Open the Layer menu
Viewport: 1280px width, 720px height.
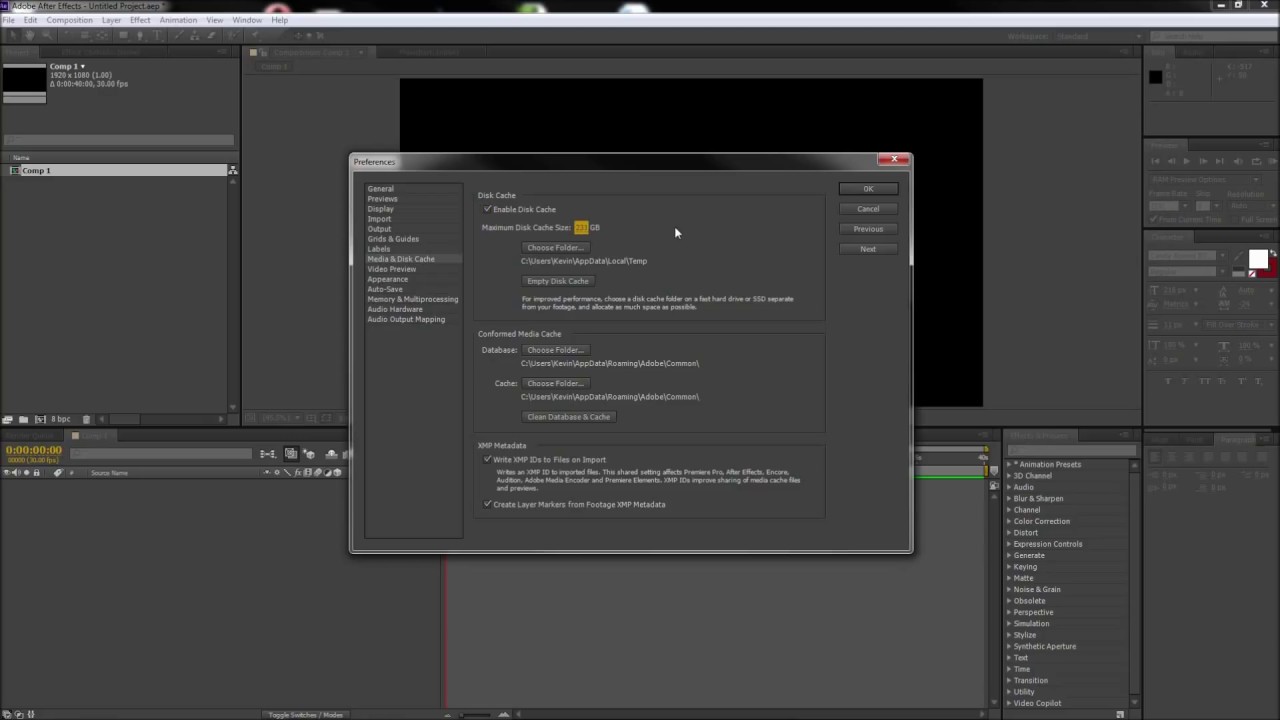[x=111, y=20]
